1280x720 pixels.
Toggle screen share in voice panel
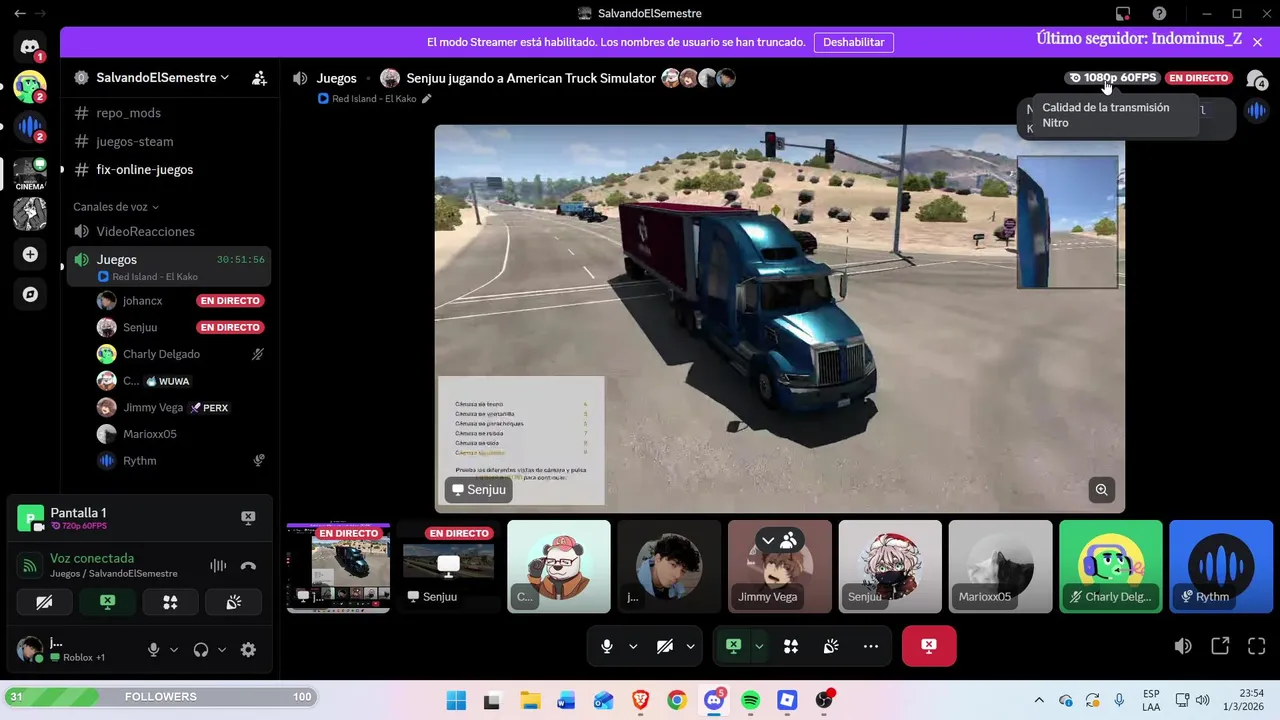click(107, 602)
